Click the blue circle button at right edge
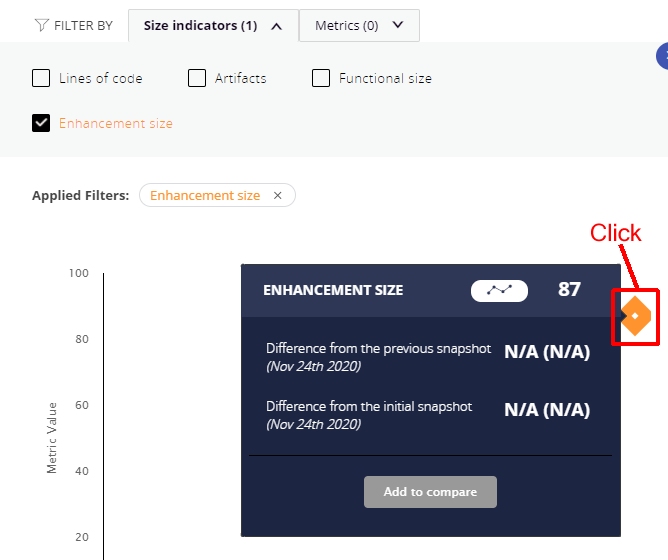Viewport: 668px width, 560px height. click(662, 56)
